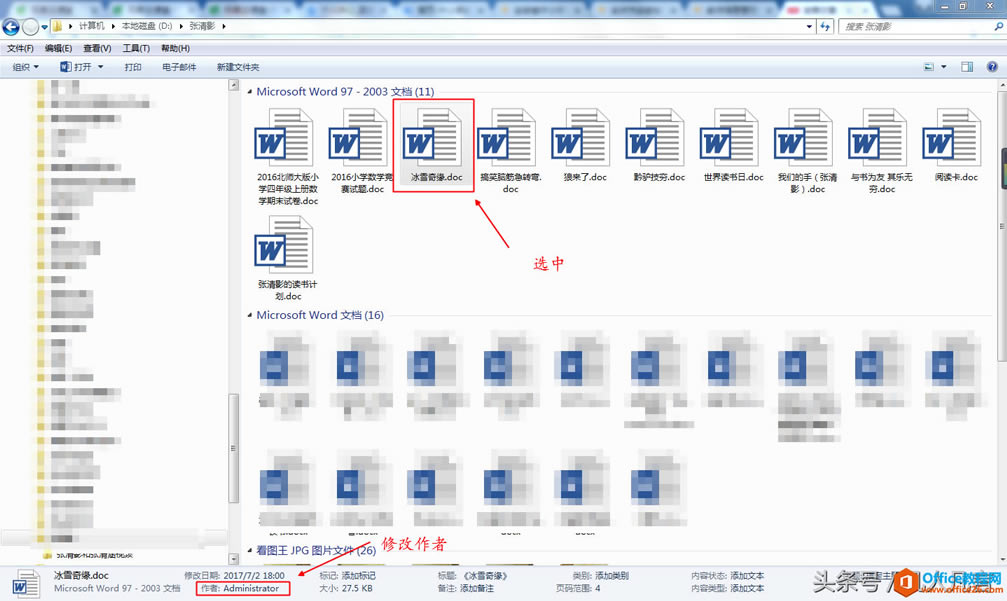Collapse the Microsoft Word 97 - 2003 文档 group
Viewport: 1007px width, 601px height.
click(250, 92)
